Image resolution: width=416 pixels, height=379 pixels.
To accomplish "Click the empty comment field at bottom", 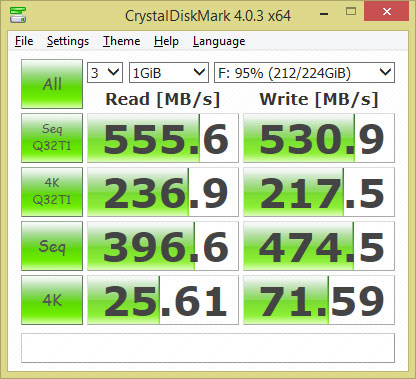I will (x=208, y=348).
